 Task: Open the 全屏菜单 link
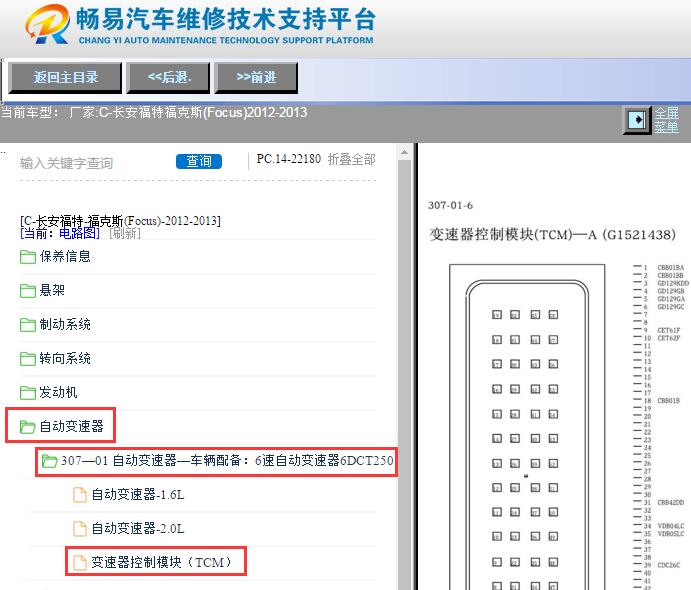(666, 120)
